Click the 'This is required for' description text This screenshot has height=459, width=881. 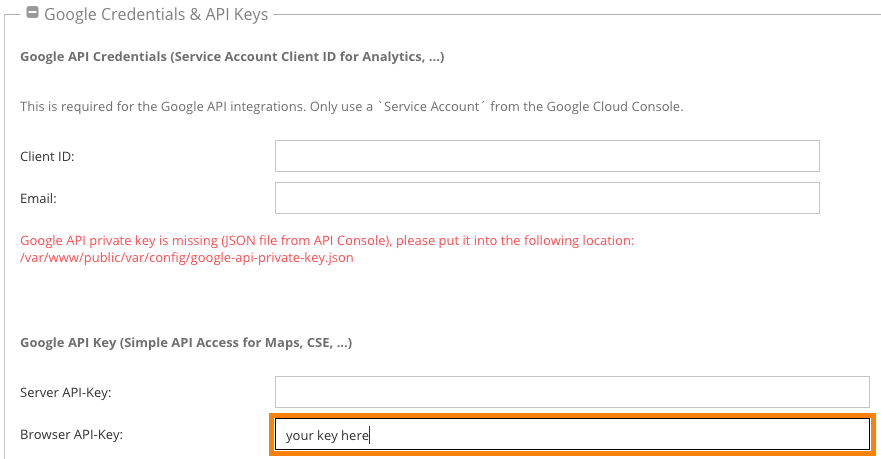click(x=352, y=107)
